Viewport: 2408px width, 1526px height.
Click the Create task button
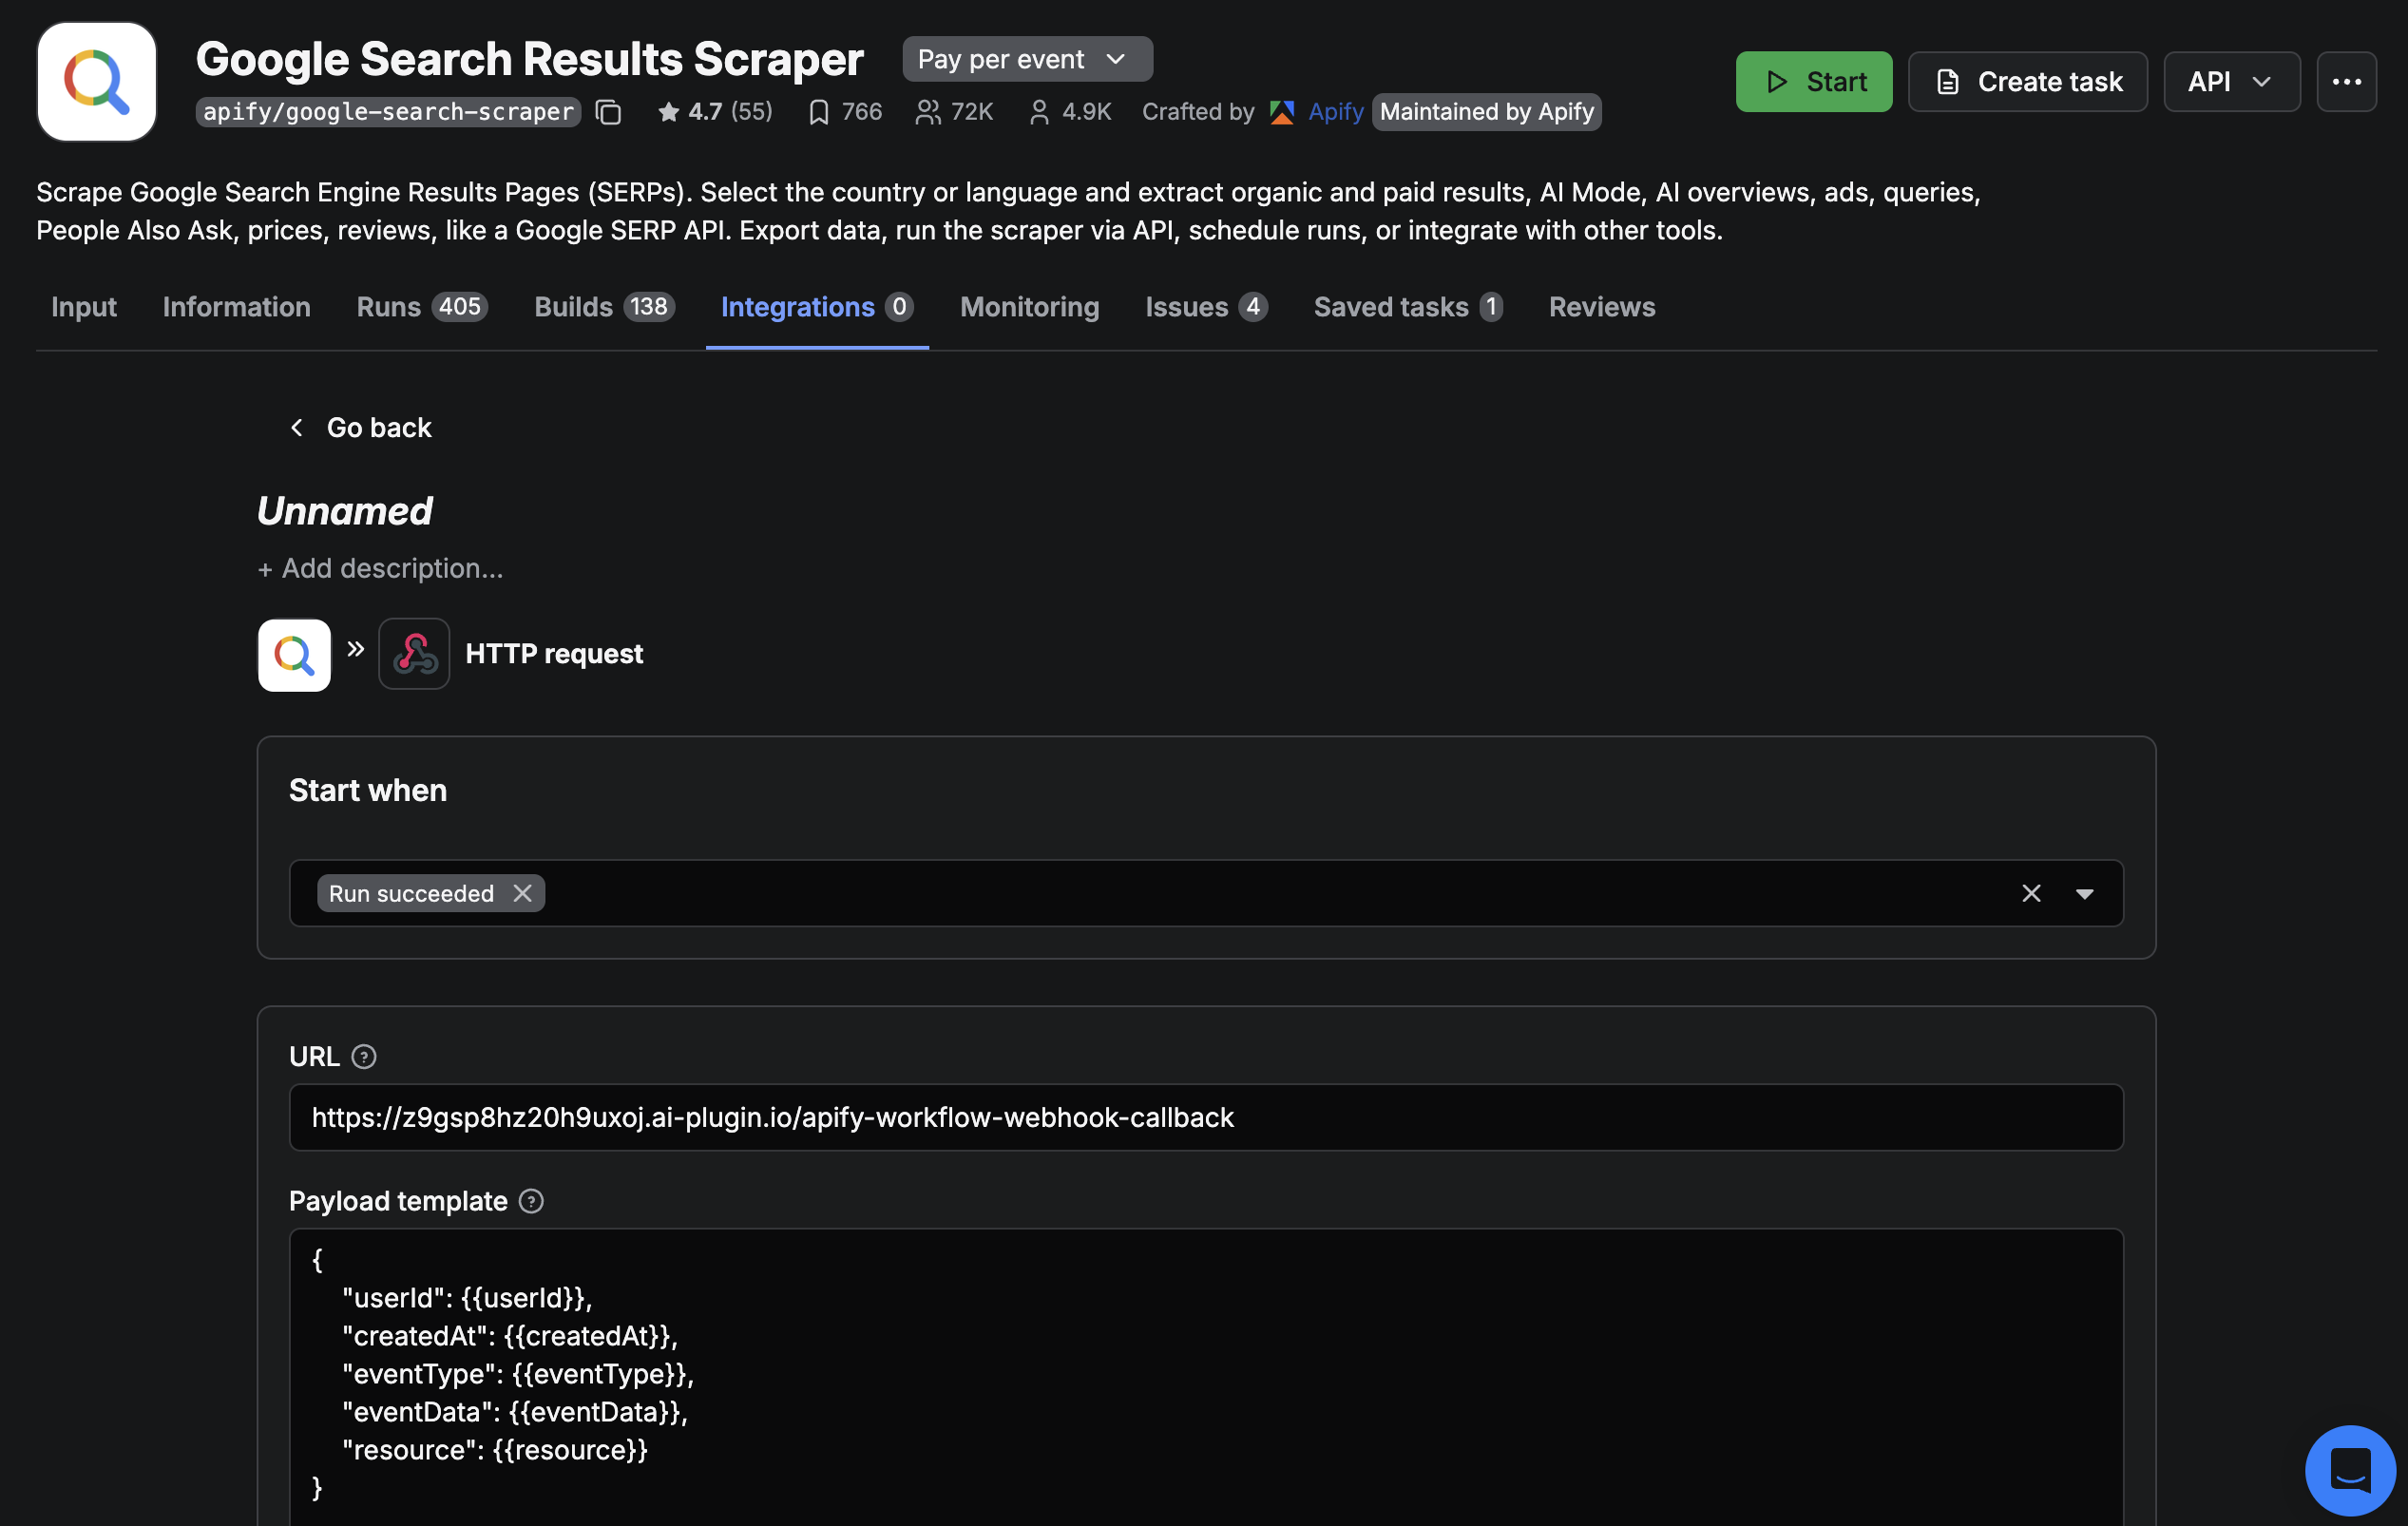click(2028, 81)
